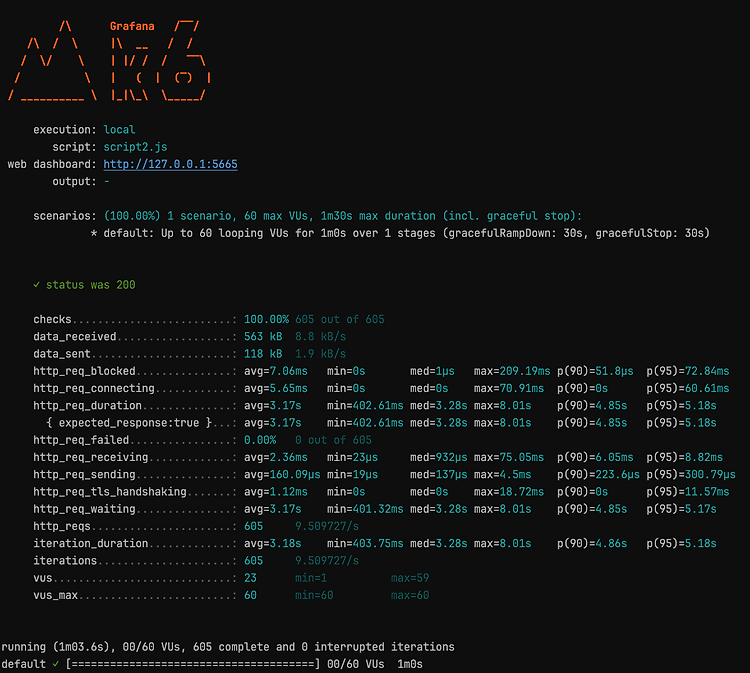Select http_req_failed 0.00% value
The image size is (750, 673).
pyautogui.click(x=260, y=440)
